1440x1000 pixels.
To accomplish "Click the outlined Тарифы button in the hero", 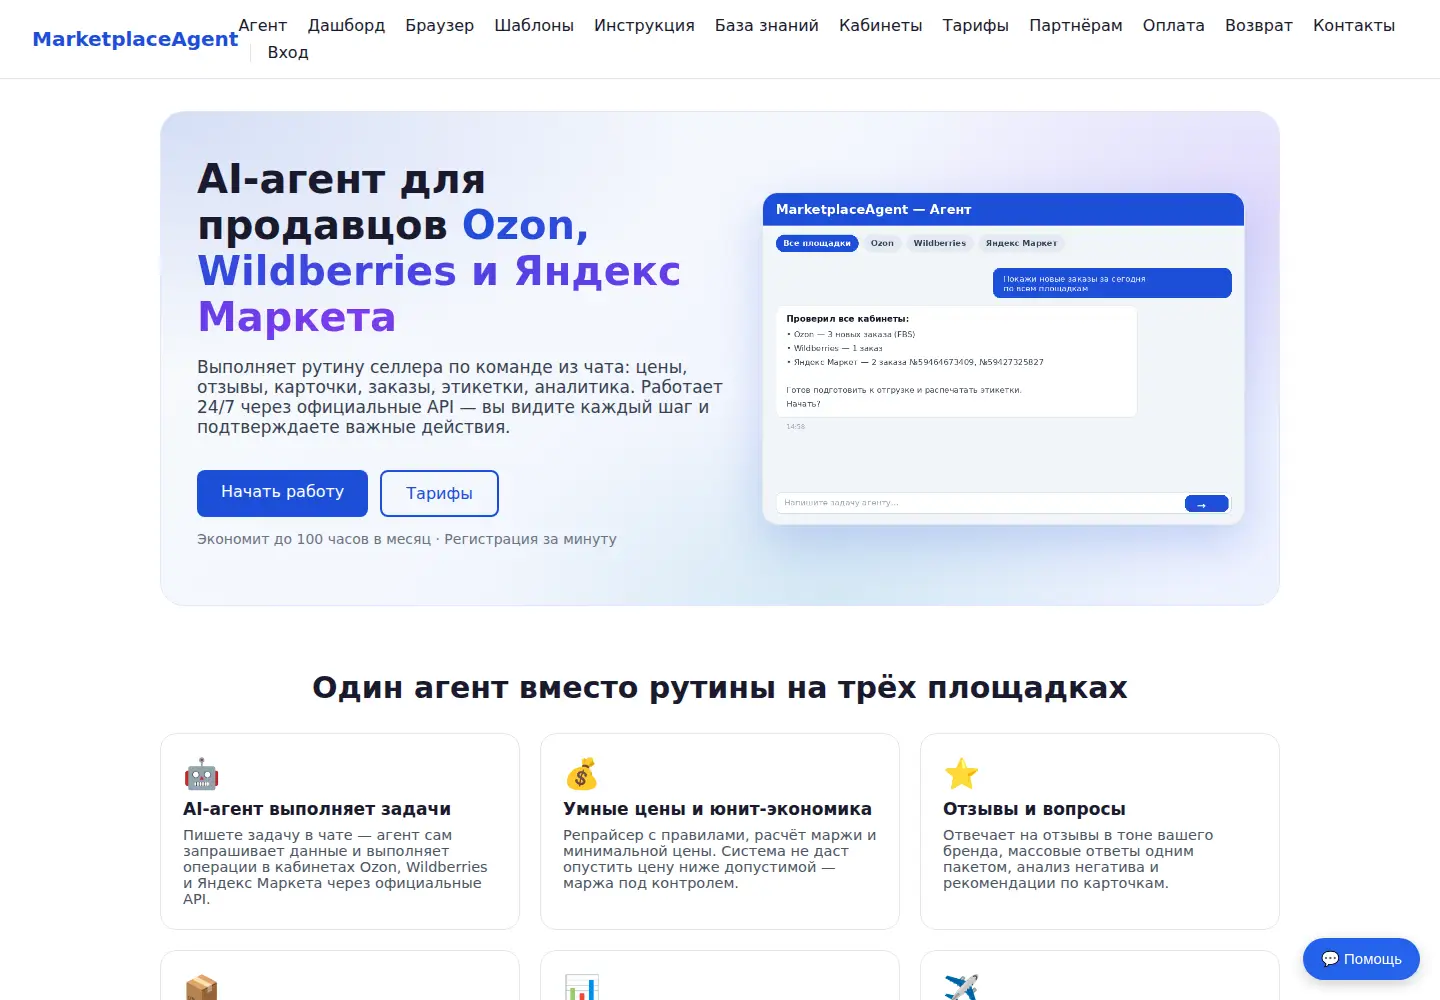I will [x=439, y=493].
